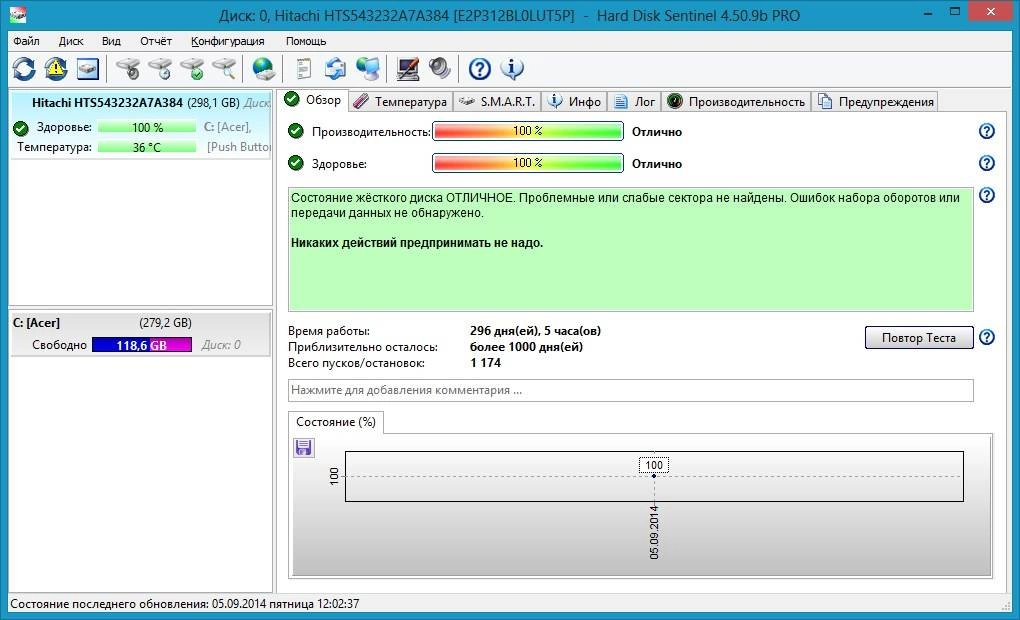Click the left-panel Здоровье 100 % green bar
Screen dimensions: 1020x620
coord(147,128)
